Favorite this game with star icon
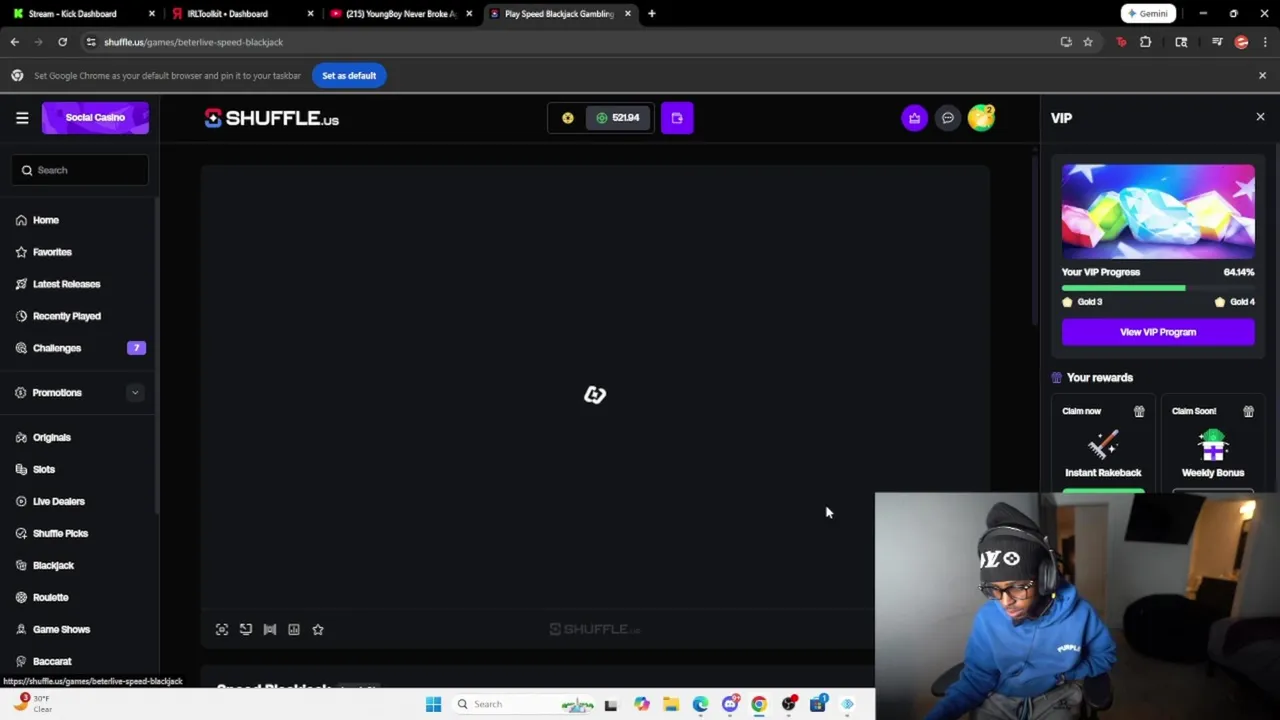Screen dimensions: 1280x720 pos(318,629)
